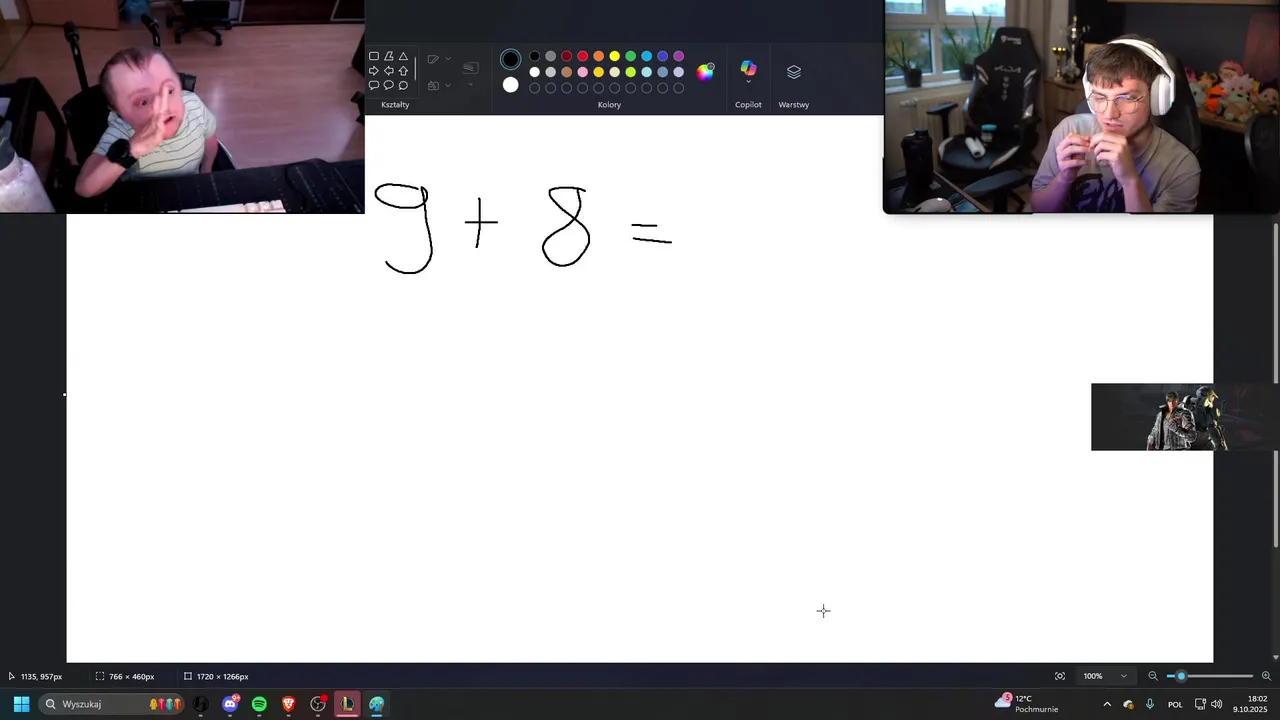
Task: Select the secondary white color circle
Action: (510, 85)
